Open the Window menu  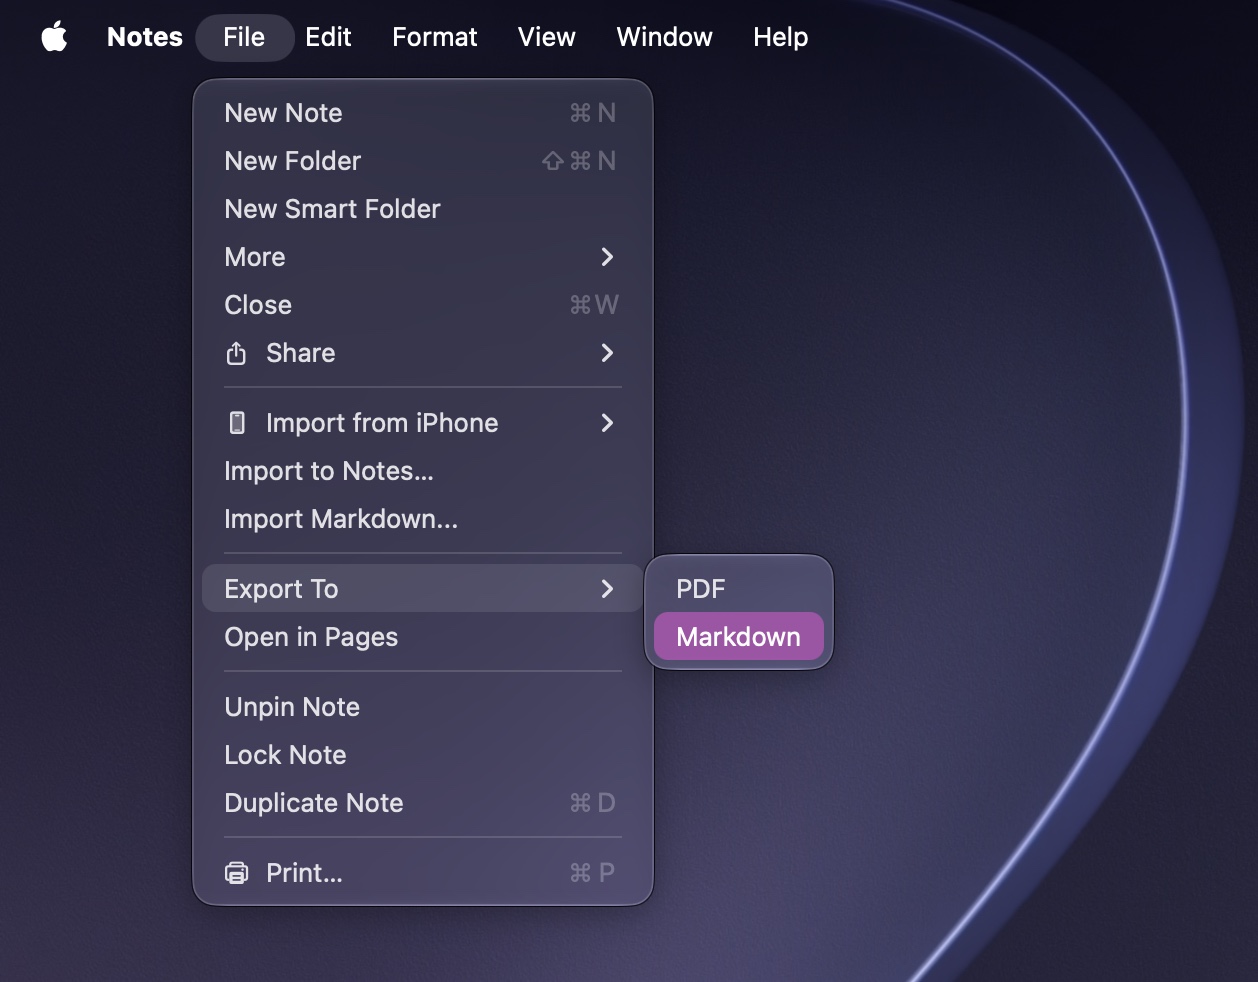664,37
